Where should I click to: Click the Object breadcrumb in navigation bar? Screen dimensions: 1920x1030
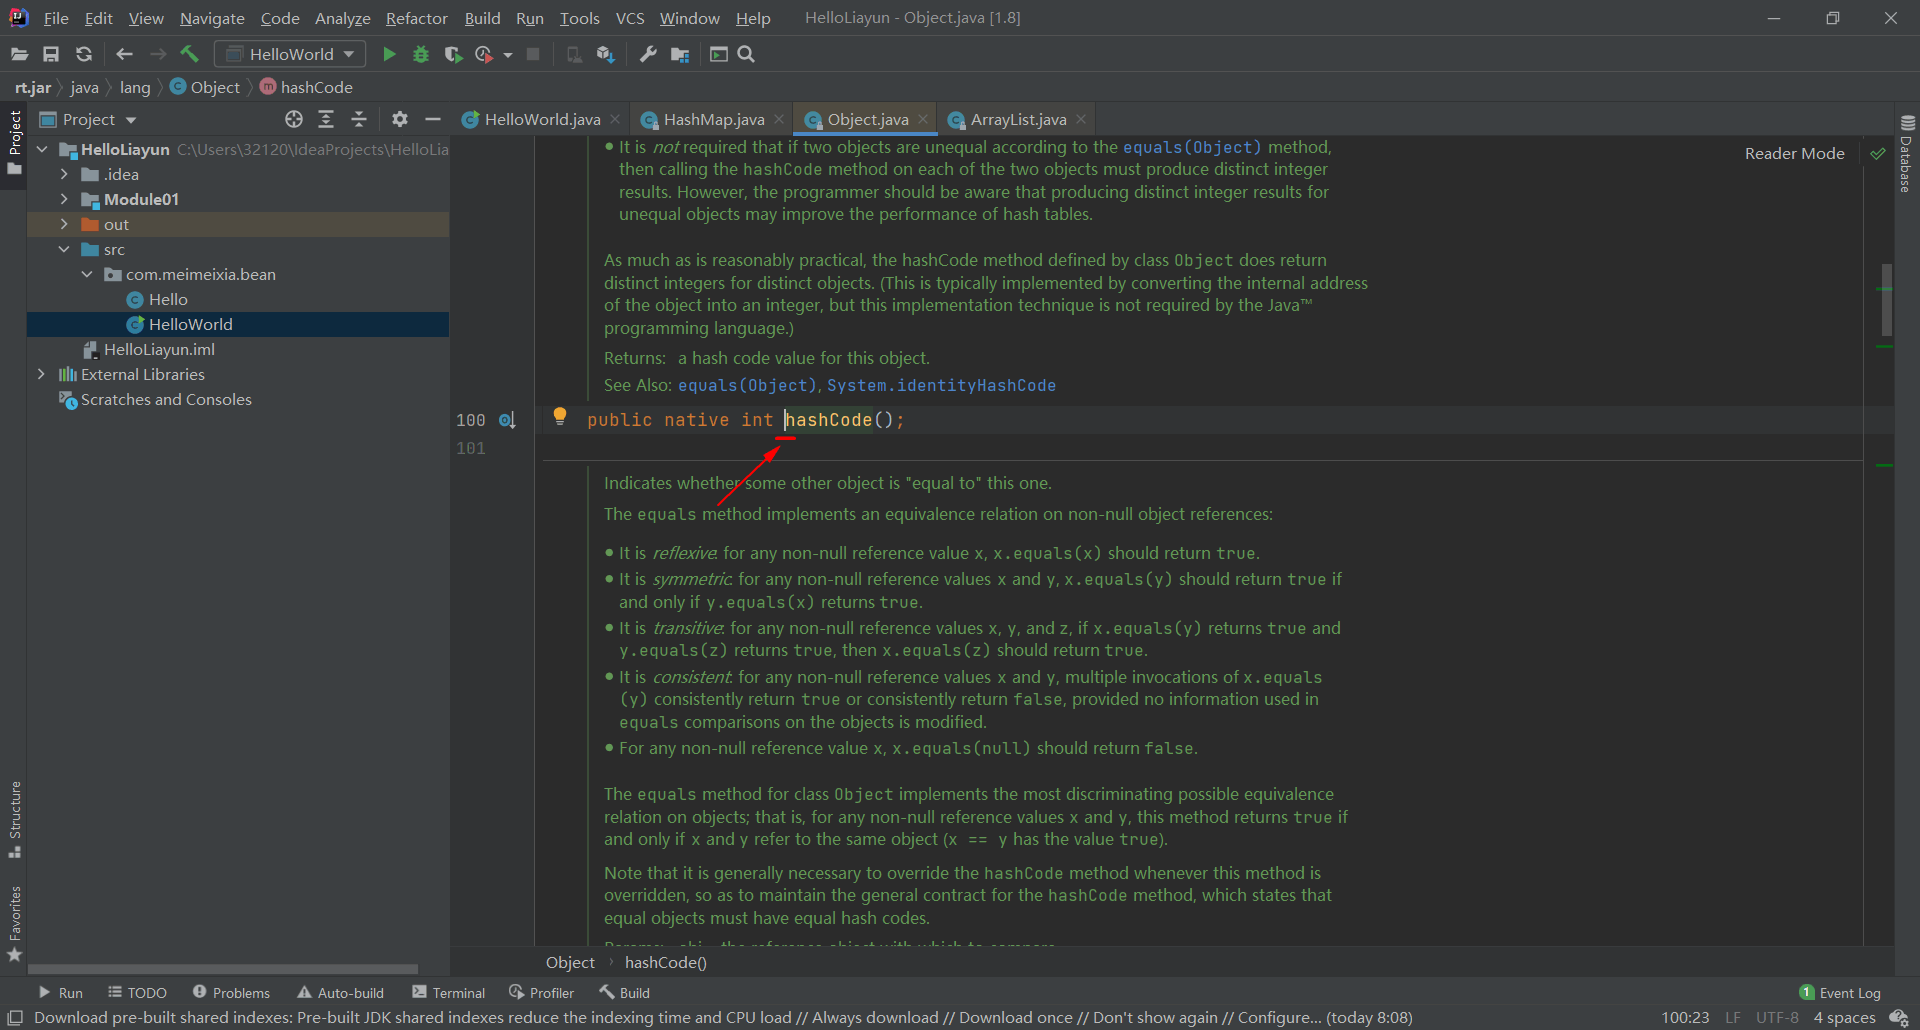[x=206, y=87]
